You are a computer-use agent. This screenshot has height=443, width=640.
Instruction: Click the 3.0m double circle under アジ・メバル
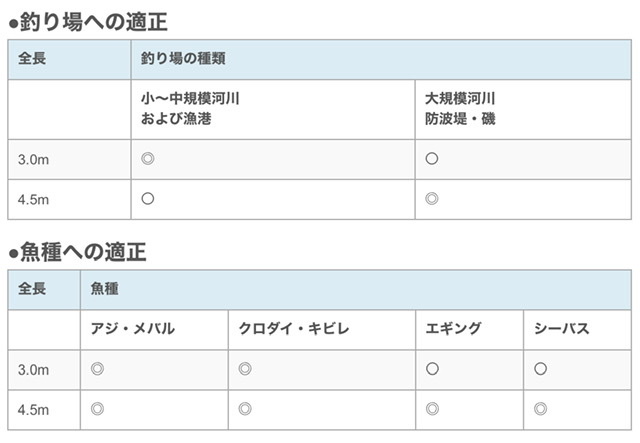tap(97, 369)
